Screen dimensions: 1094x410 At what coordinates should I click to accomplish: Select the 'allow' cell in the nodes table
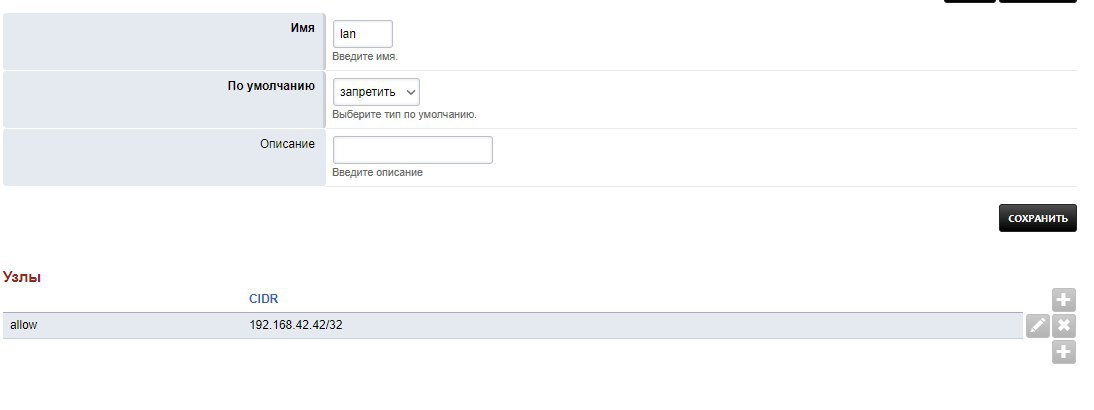(23, 325)
